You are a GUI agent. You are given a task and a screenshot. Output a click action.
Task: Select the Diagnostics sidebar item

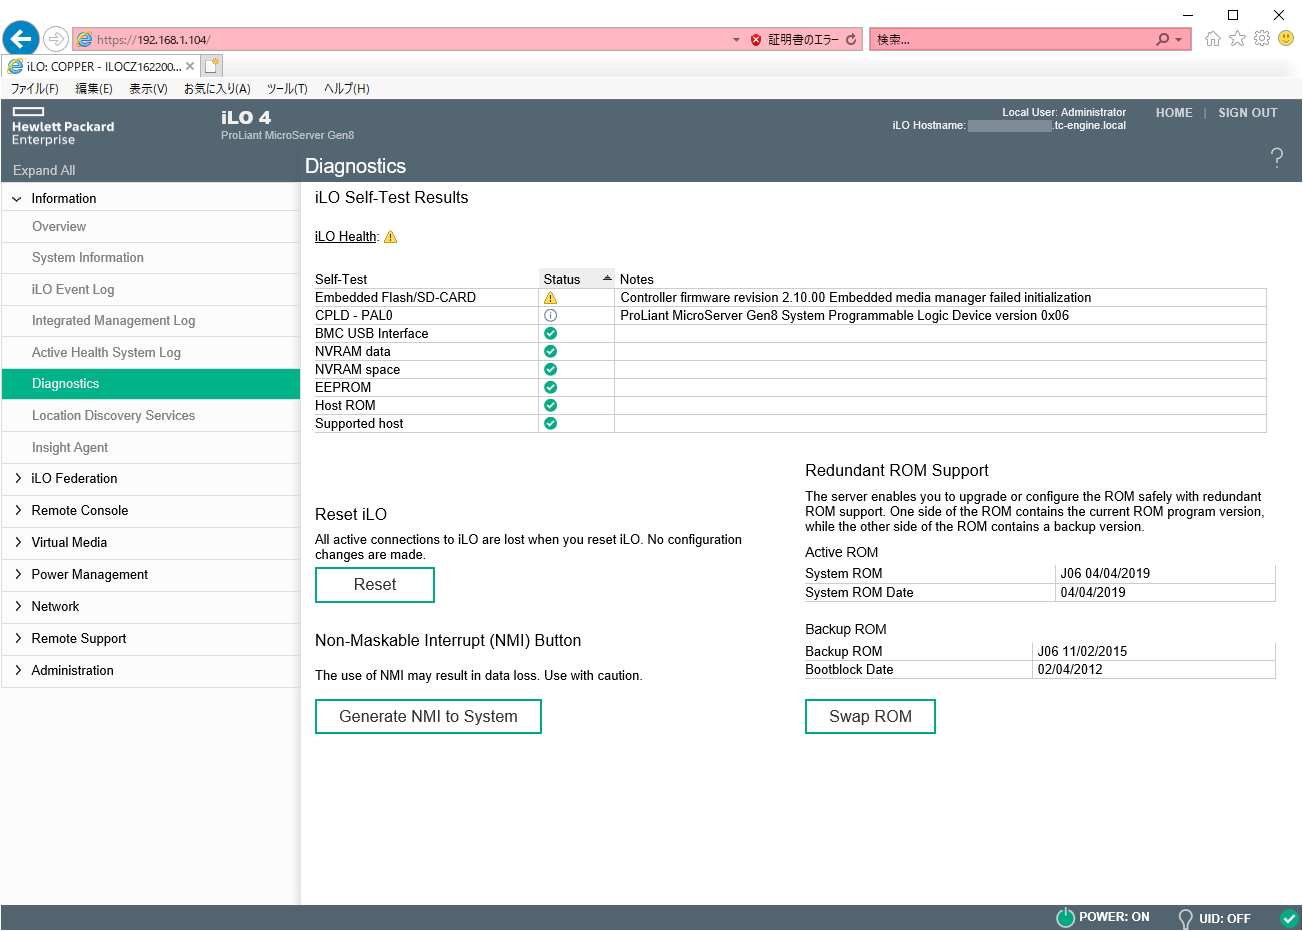[151, 384]
